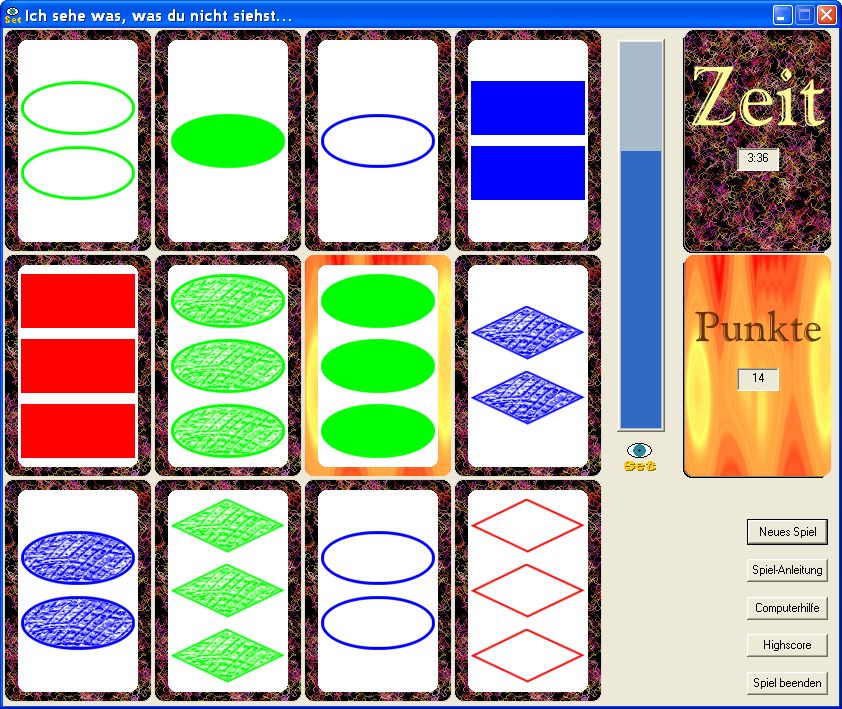The height and width of the screenshot is (709, 842).
Task: Open the Spiel-Anleitung instructions
Action: coord(787,570)
